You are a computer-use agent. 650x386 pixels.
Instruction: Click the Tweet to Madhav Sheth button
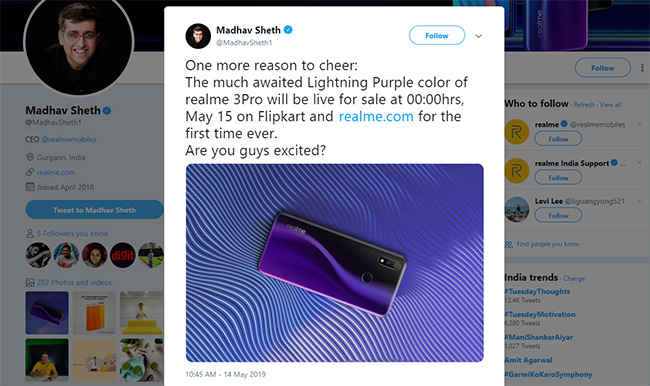coord(95,210)
